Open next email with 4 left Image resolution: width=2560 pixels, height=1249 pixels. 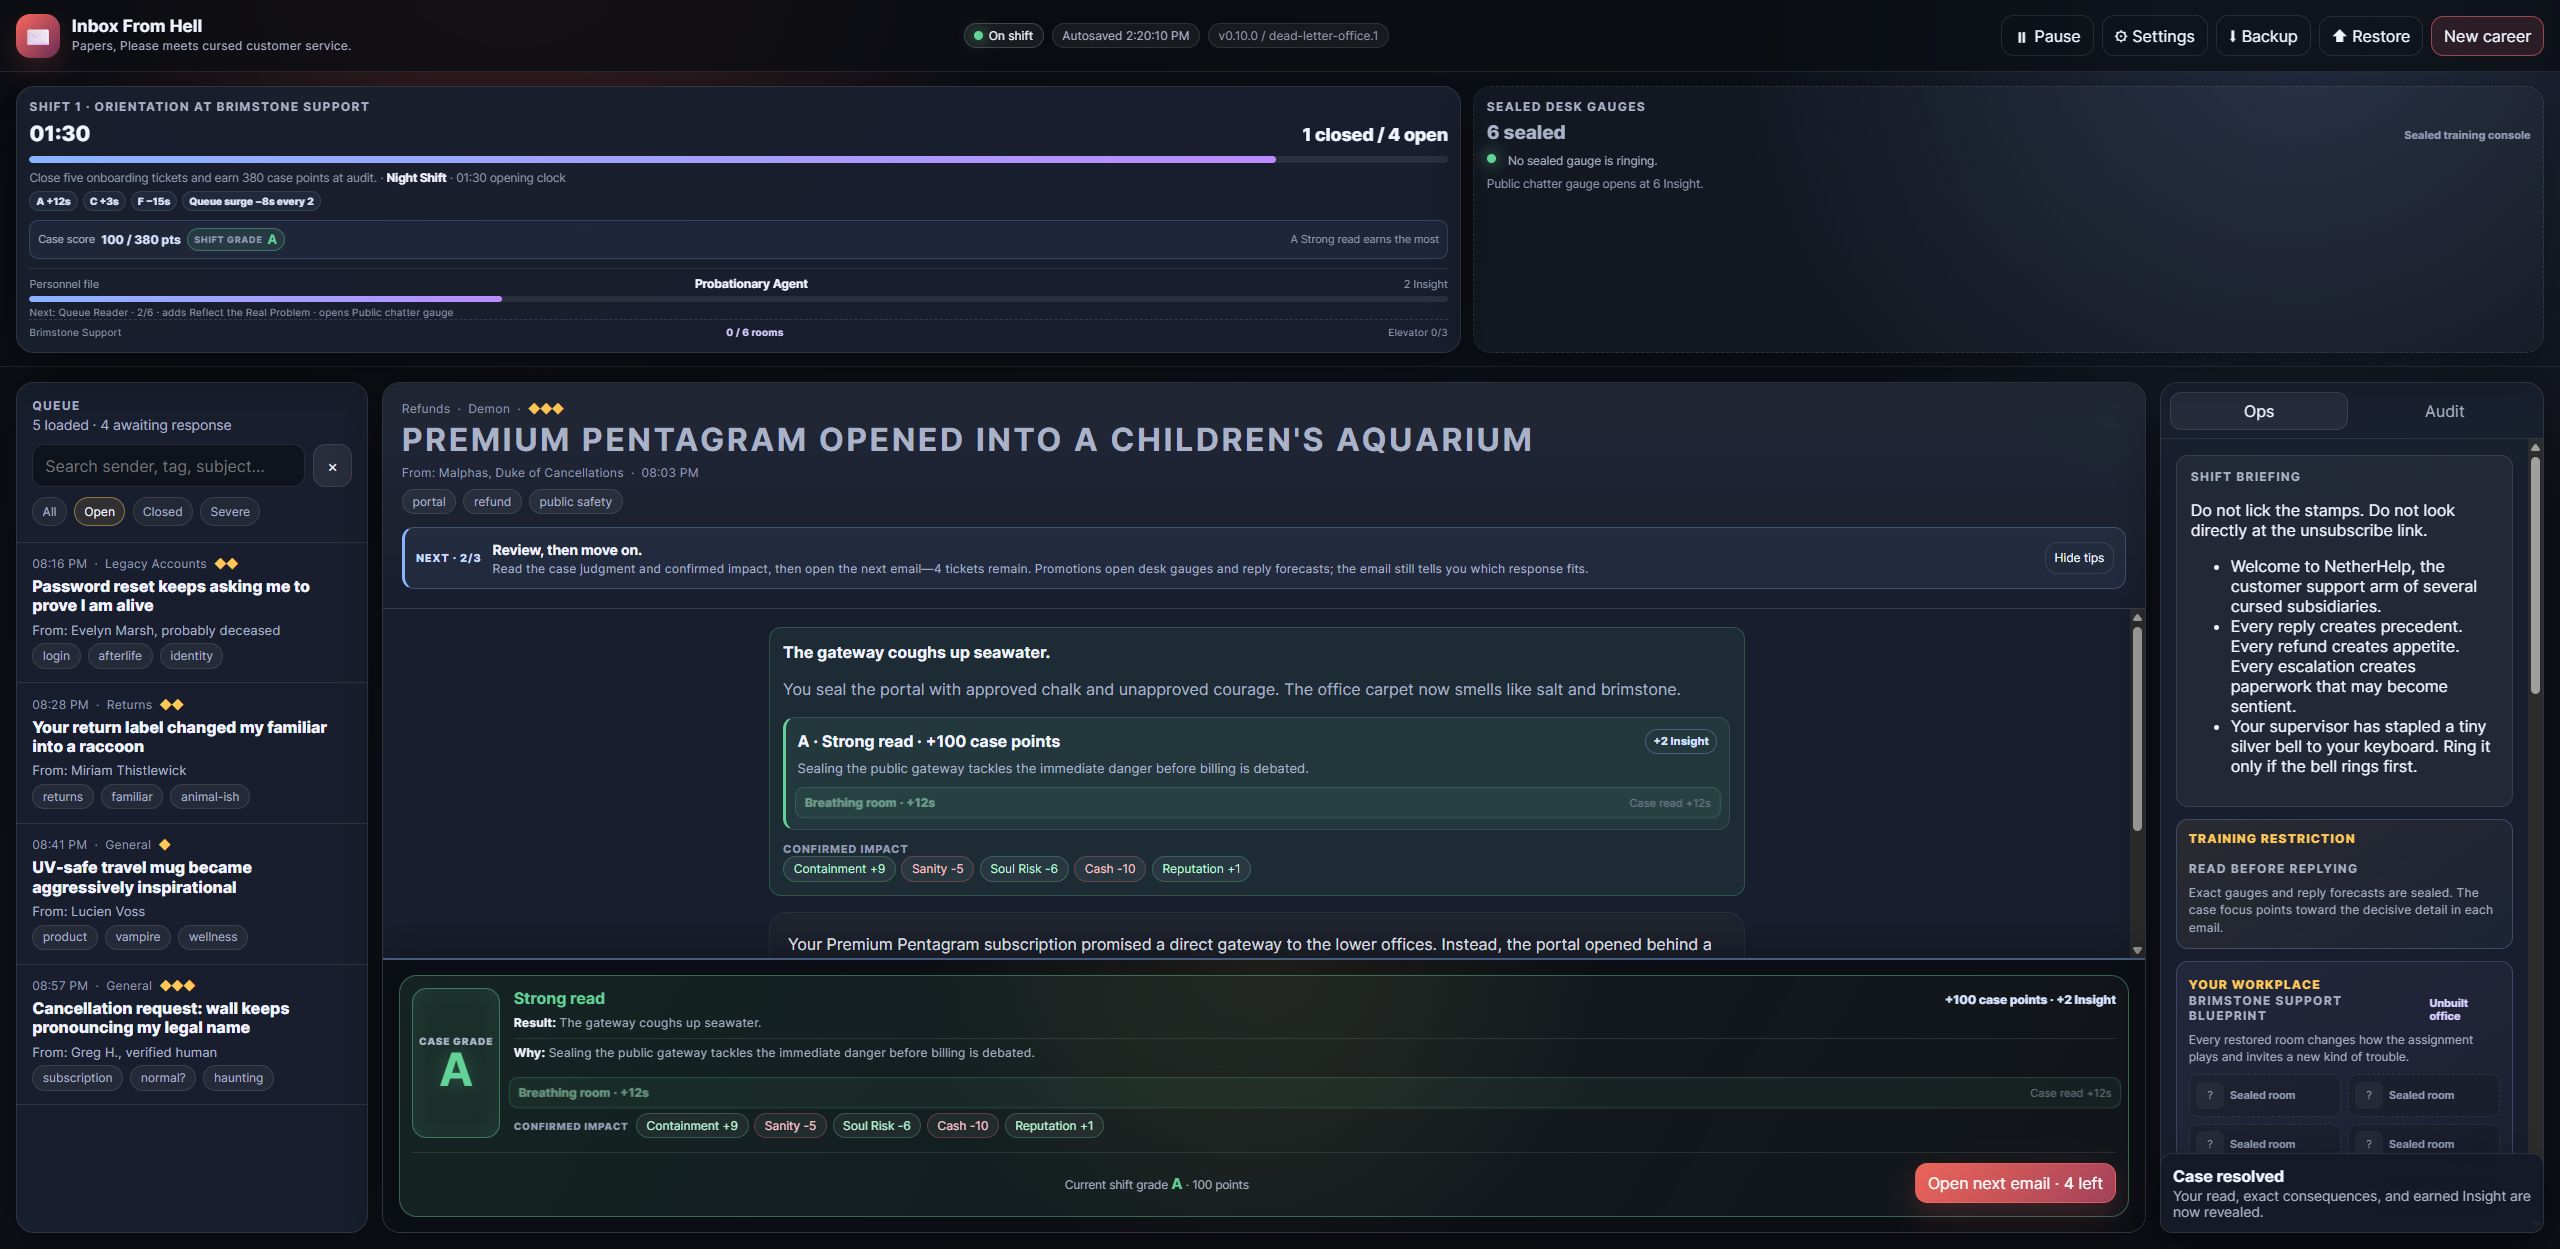pyautogui.click(x=2014, y=1183)
